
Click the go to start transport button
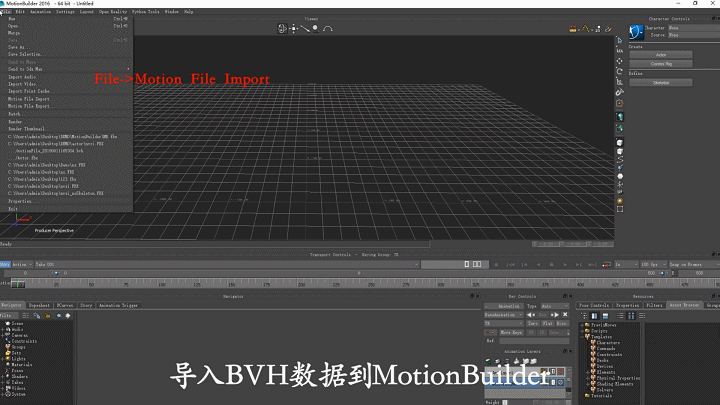(x=510, y=264)
